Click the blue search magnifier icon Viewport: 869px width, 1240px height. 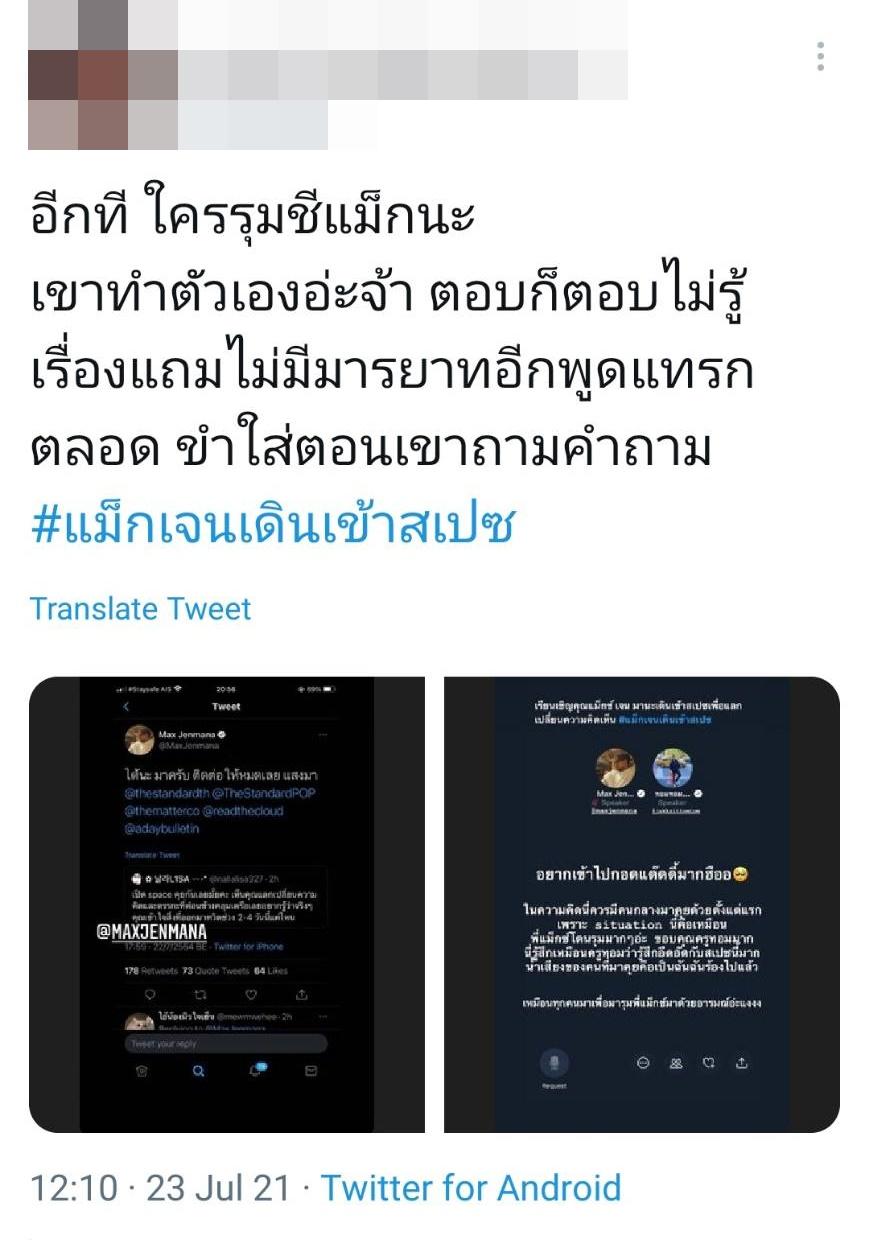tap(198, 1071)
